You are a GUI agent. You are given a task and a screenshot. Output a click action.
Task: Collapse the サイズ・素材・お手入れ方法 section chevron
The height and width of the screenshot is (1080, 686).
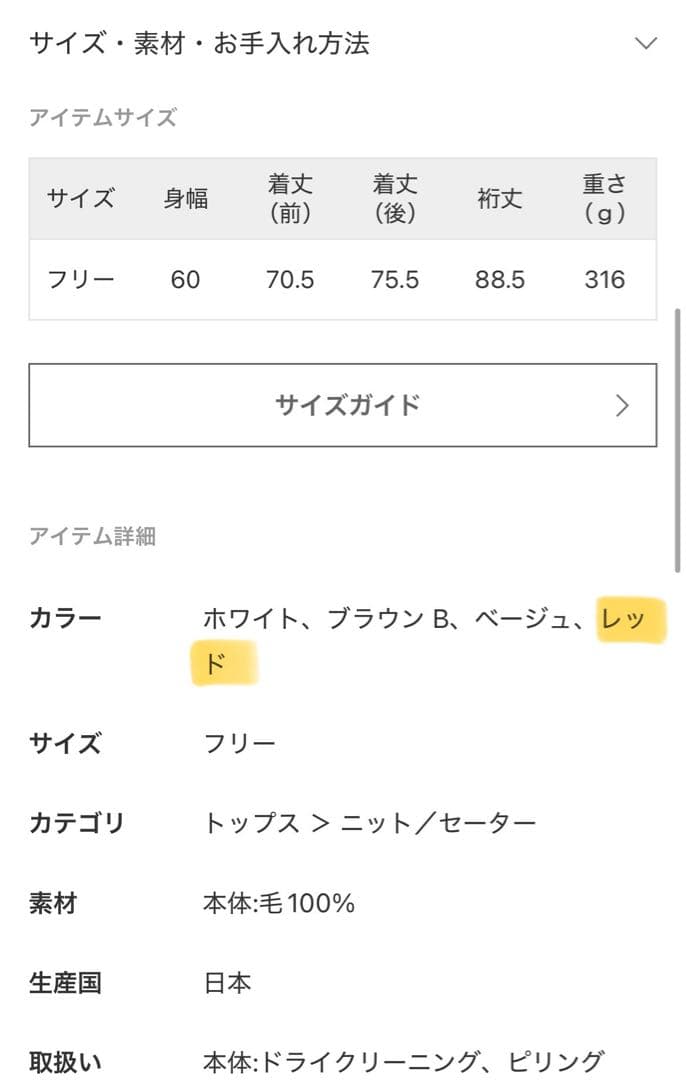(645, 44)
